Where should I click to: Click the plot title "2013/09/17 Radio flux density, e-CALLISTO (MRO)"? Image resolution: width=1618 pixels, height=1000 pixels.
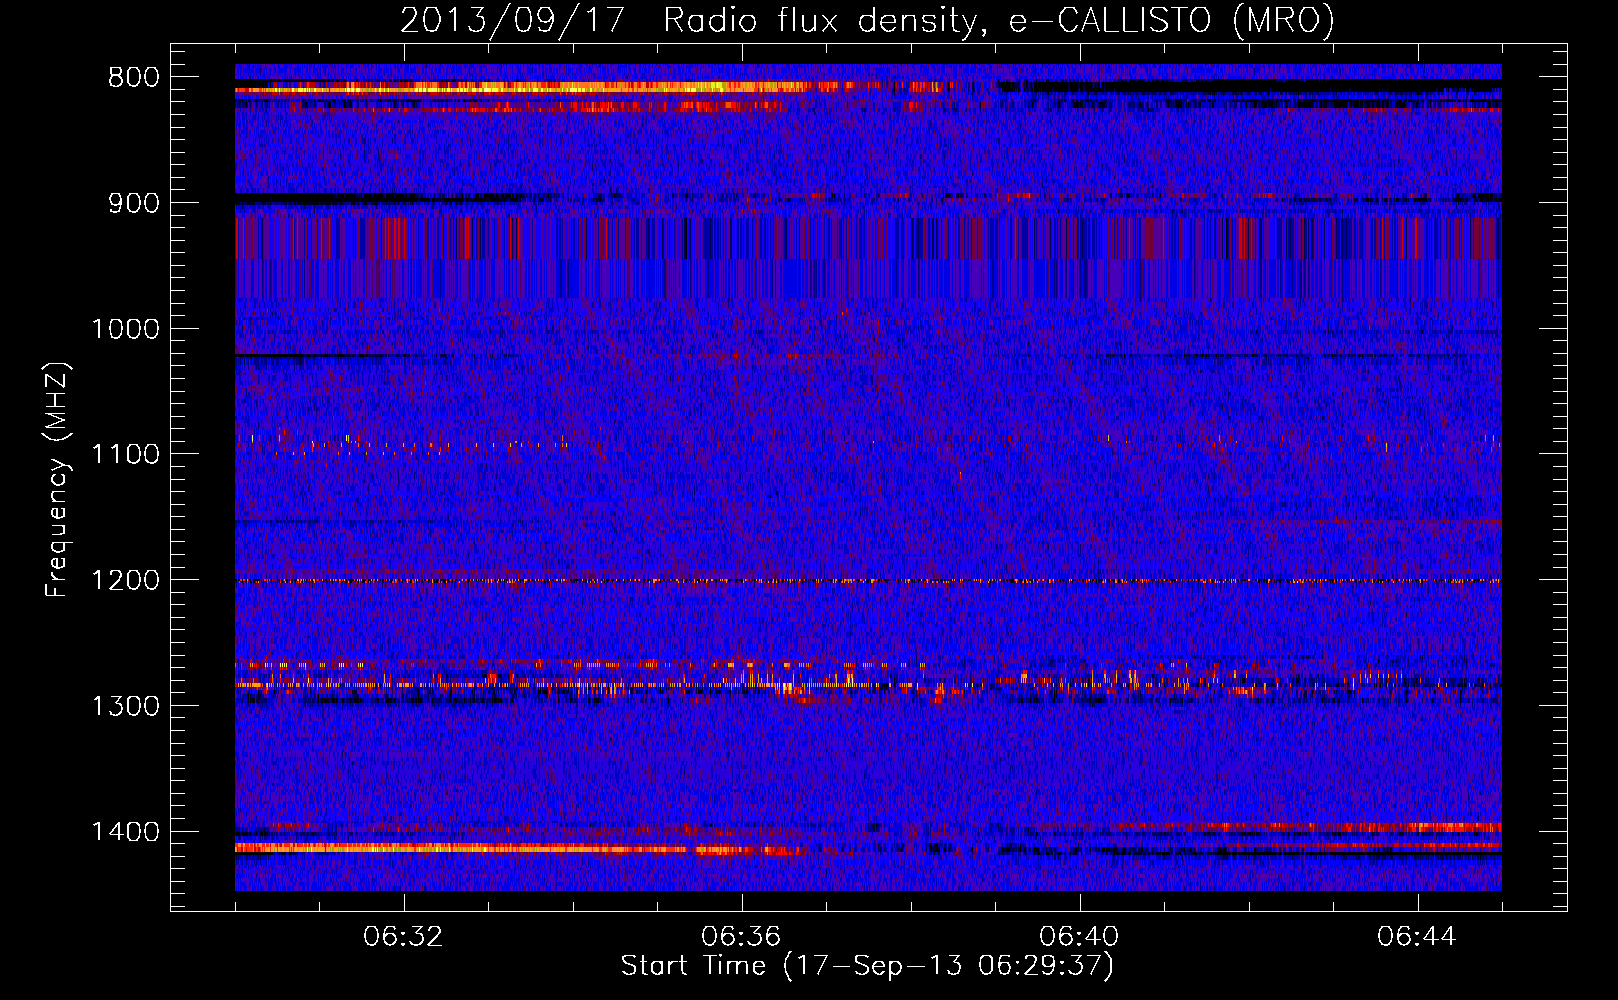pos(867,20)
